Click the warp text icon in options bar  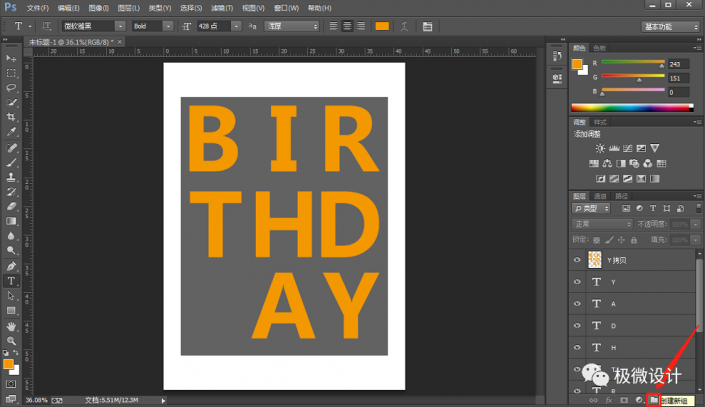[x=406, y=25]
